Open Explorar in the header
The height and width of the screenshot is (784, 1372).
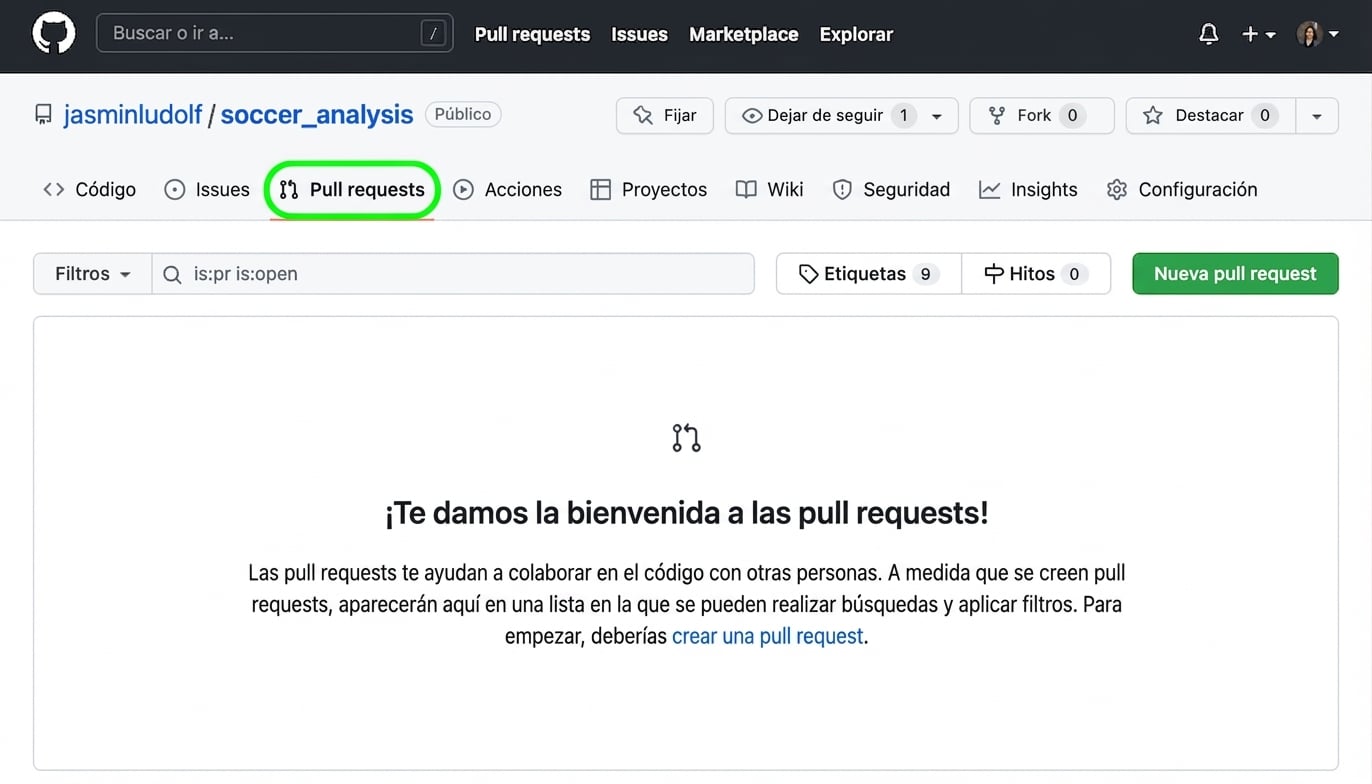tap(856, 34)
